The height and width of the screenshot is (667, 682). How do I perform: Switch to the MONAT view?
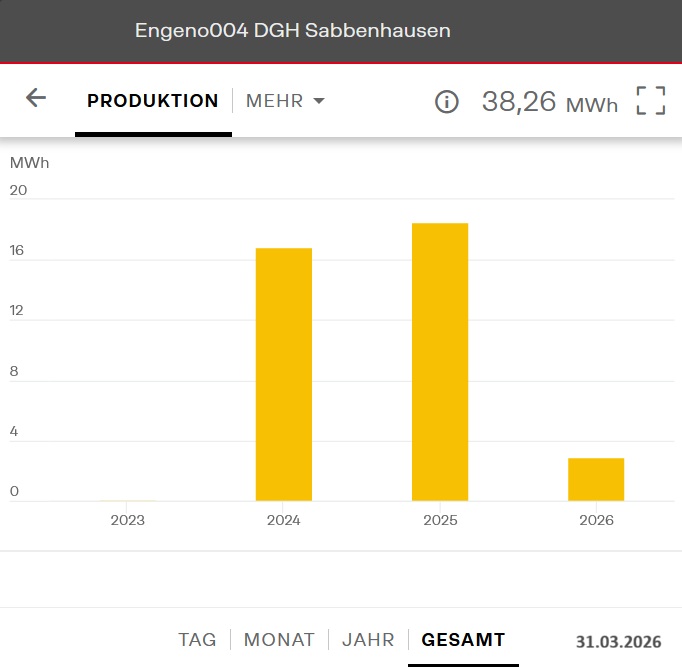point(279,640)
